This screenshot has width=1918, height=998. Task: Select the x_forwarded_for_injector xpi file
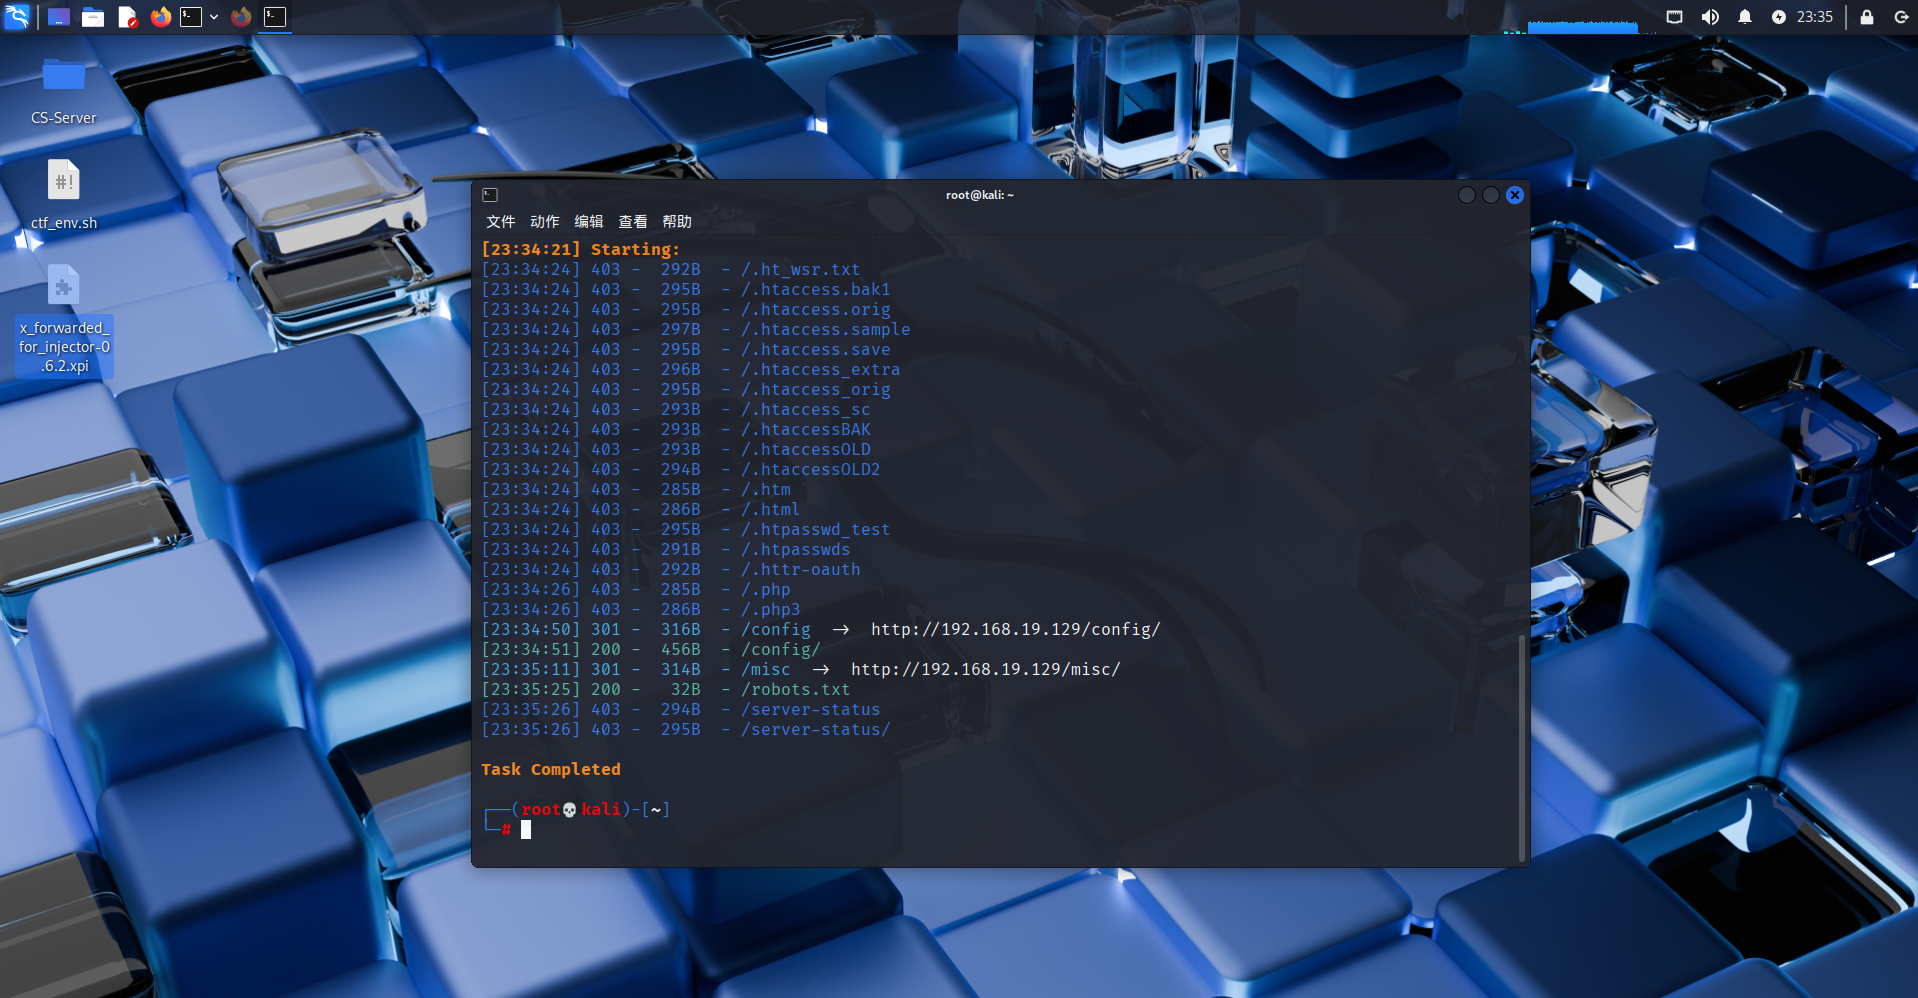coord(64,319)
